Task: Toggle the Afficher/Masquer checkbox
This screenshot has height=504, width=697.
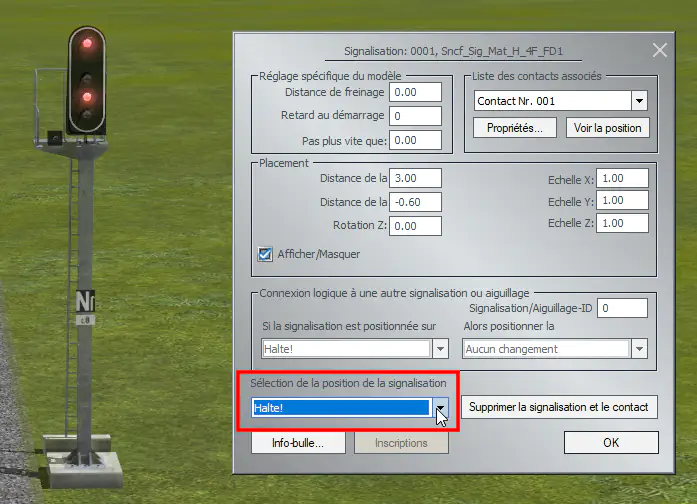Action: tap(265, 254)
